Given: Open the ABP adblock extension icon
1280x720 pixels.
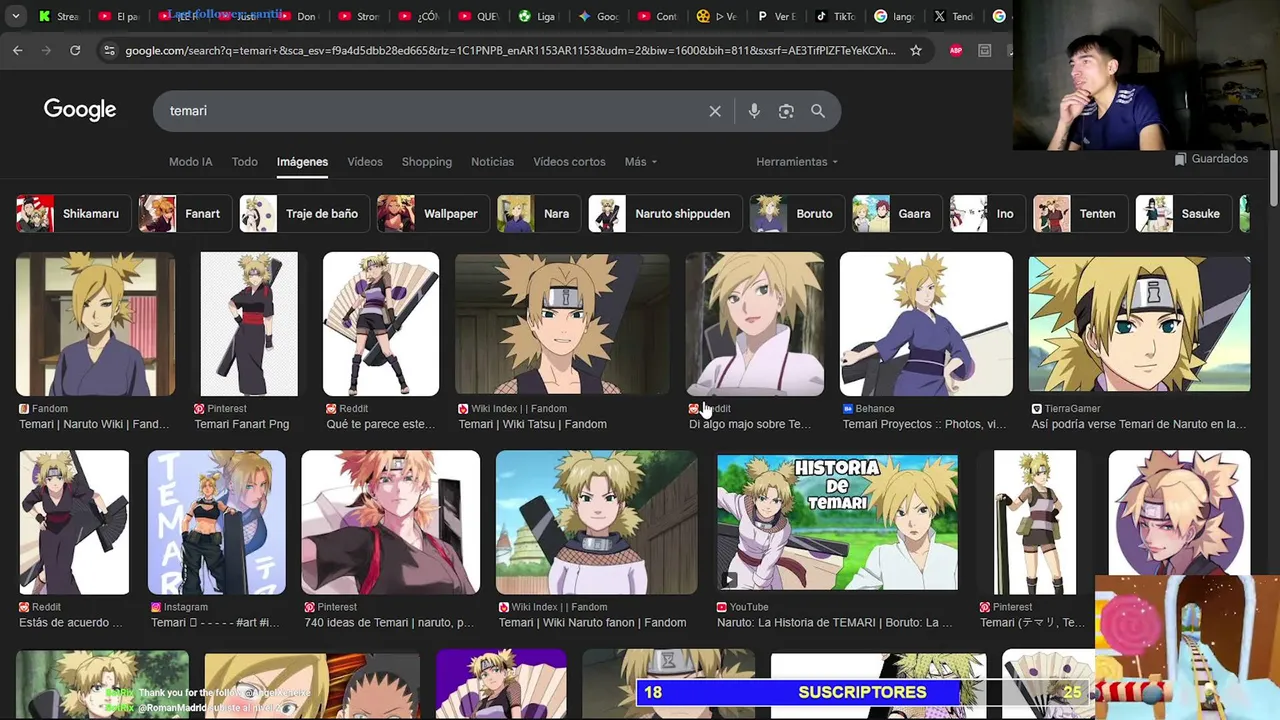Looking at the screenshot, I should click(x=956, y=50).
